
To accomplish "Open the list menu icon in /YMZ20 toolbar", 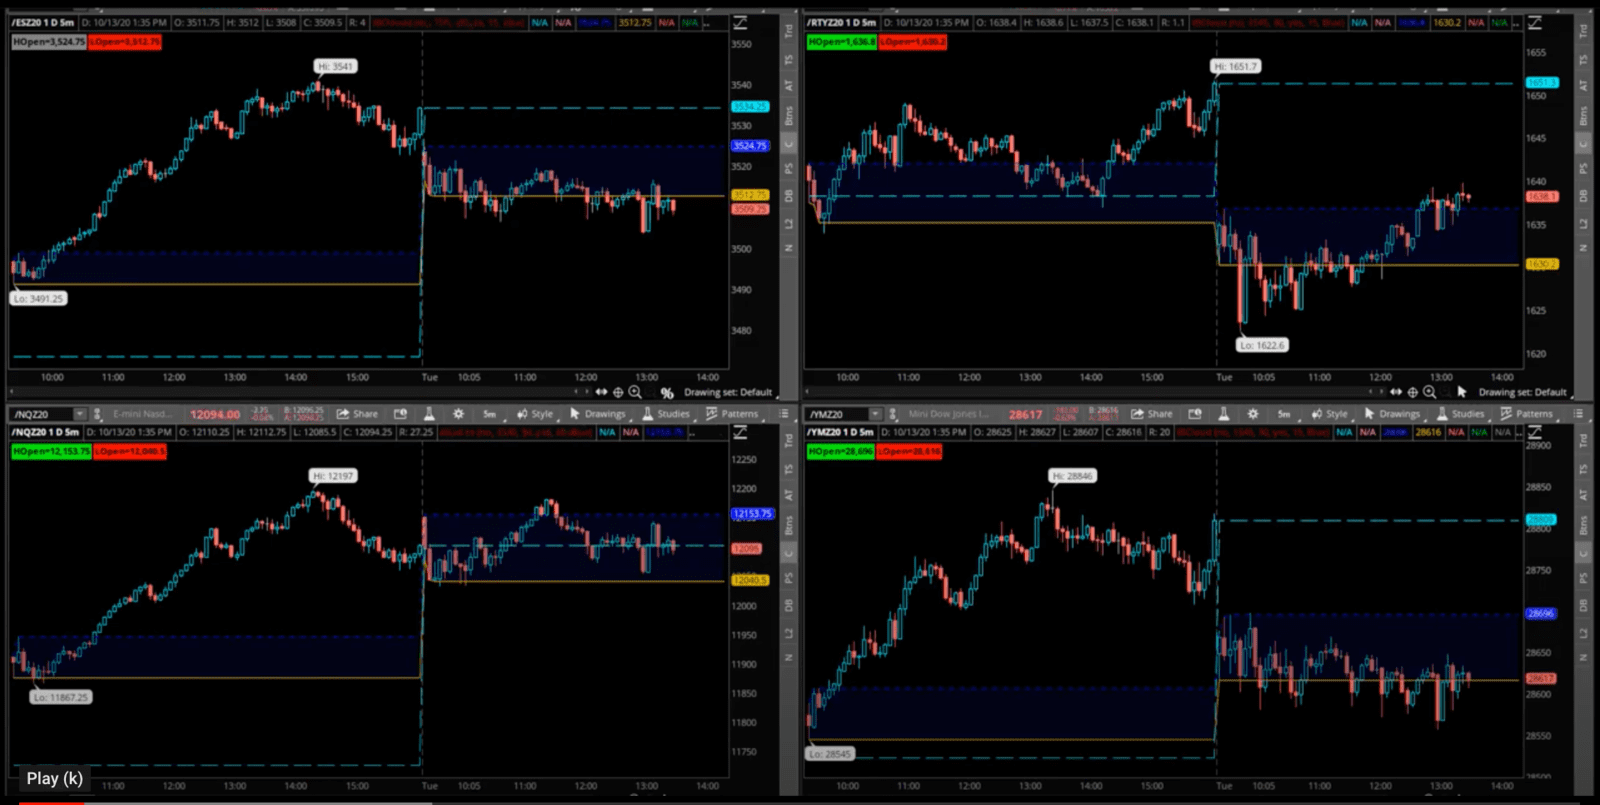I will click(x=1578, y=414).
